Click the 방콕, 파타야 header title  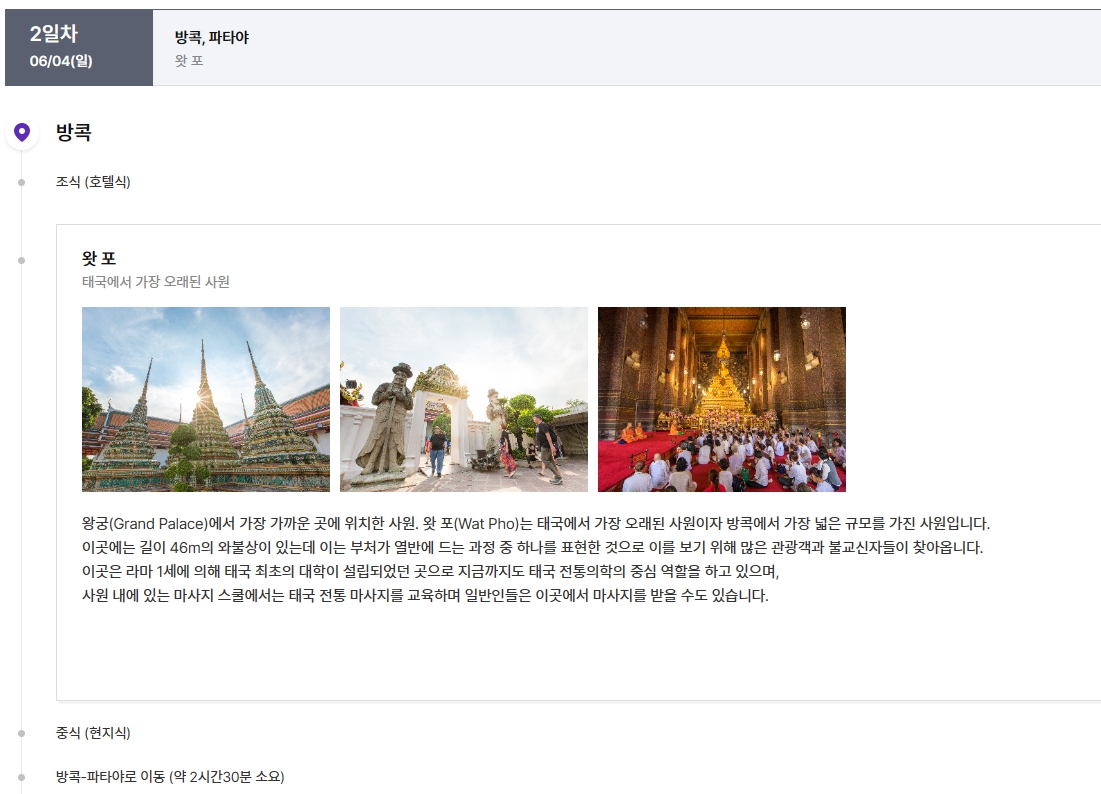(211, 37)
